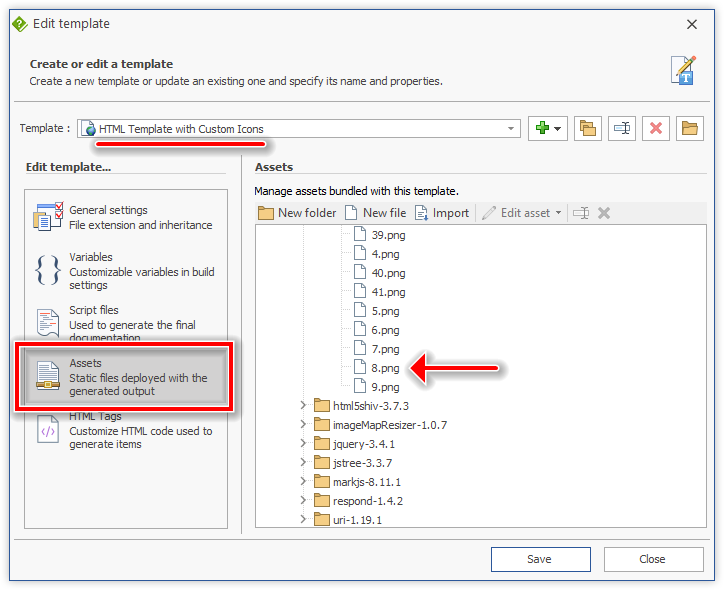Select respond-1.4.2 folder name

click(368, 501)
